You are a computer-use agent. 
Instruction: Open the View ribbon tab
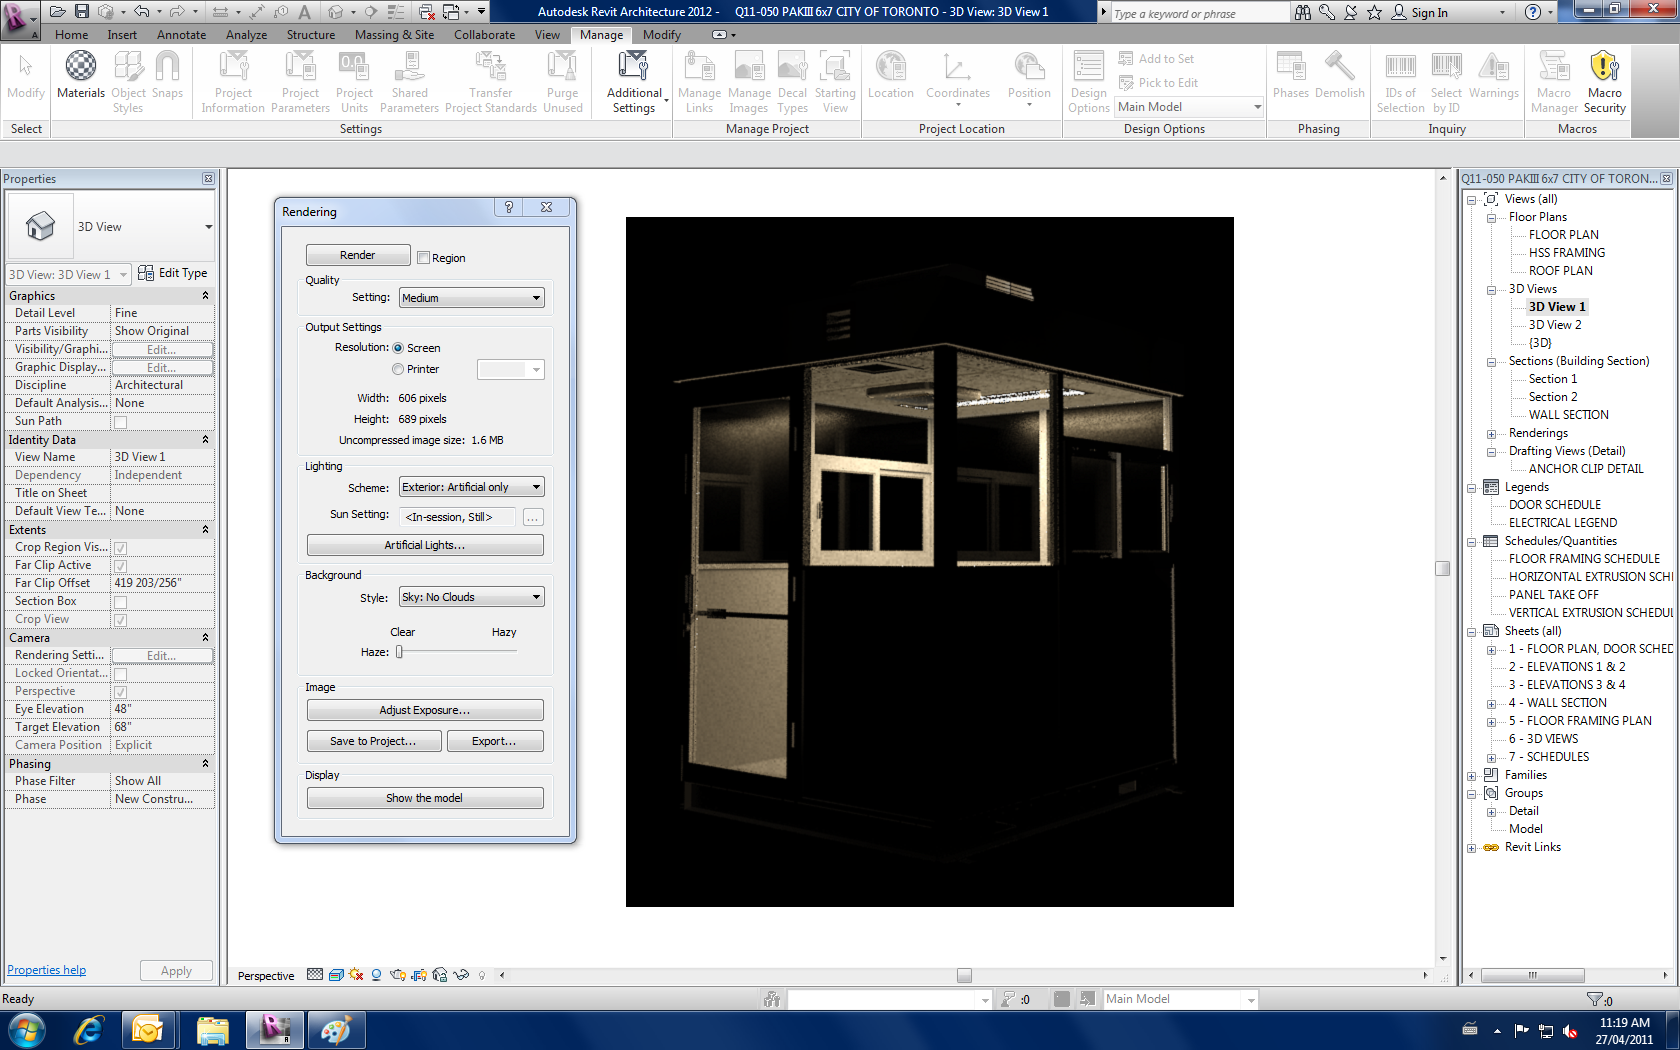(547, 35)
